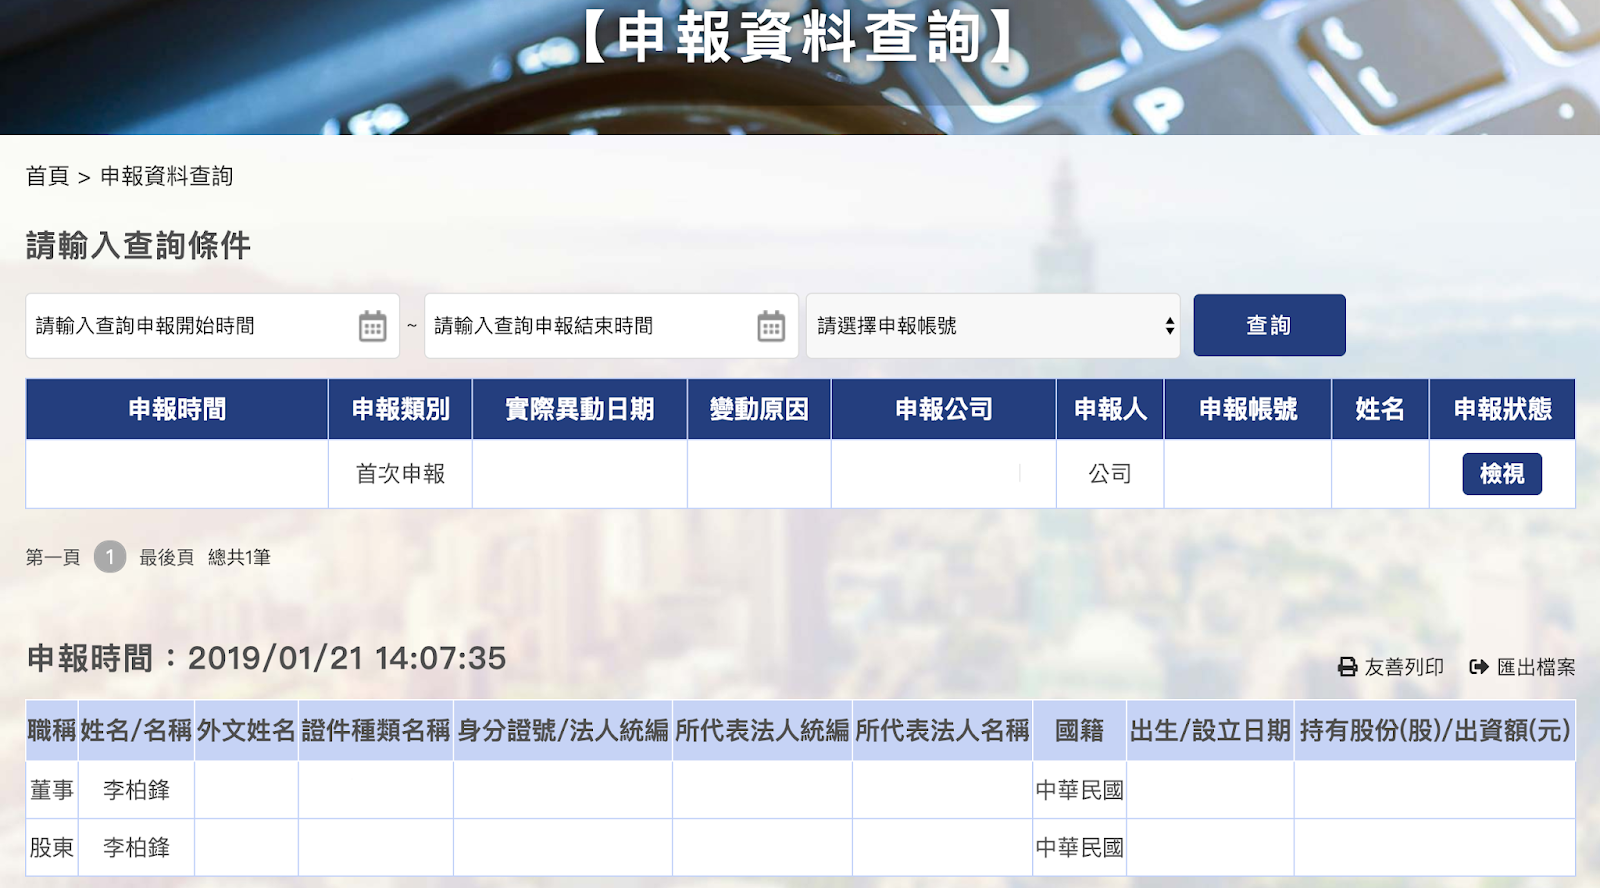1600x888 pixels.
Task: Go to 首頁 via breadcrumb
Action: point(47,176)
